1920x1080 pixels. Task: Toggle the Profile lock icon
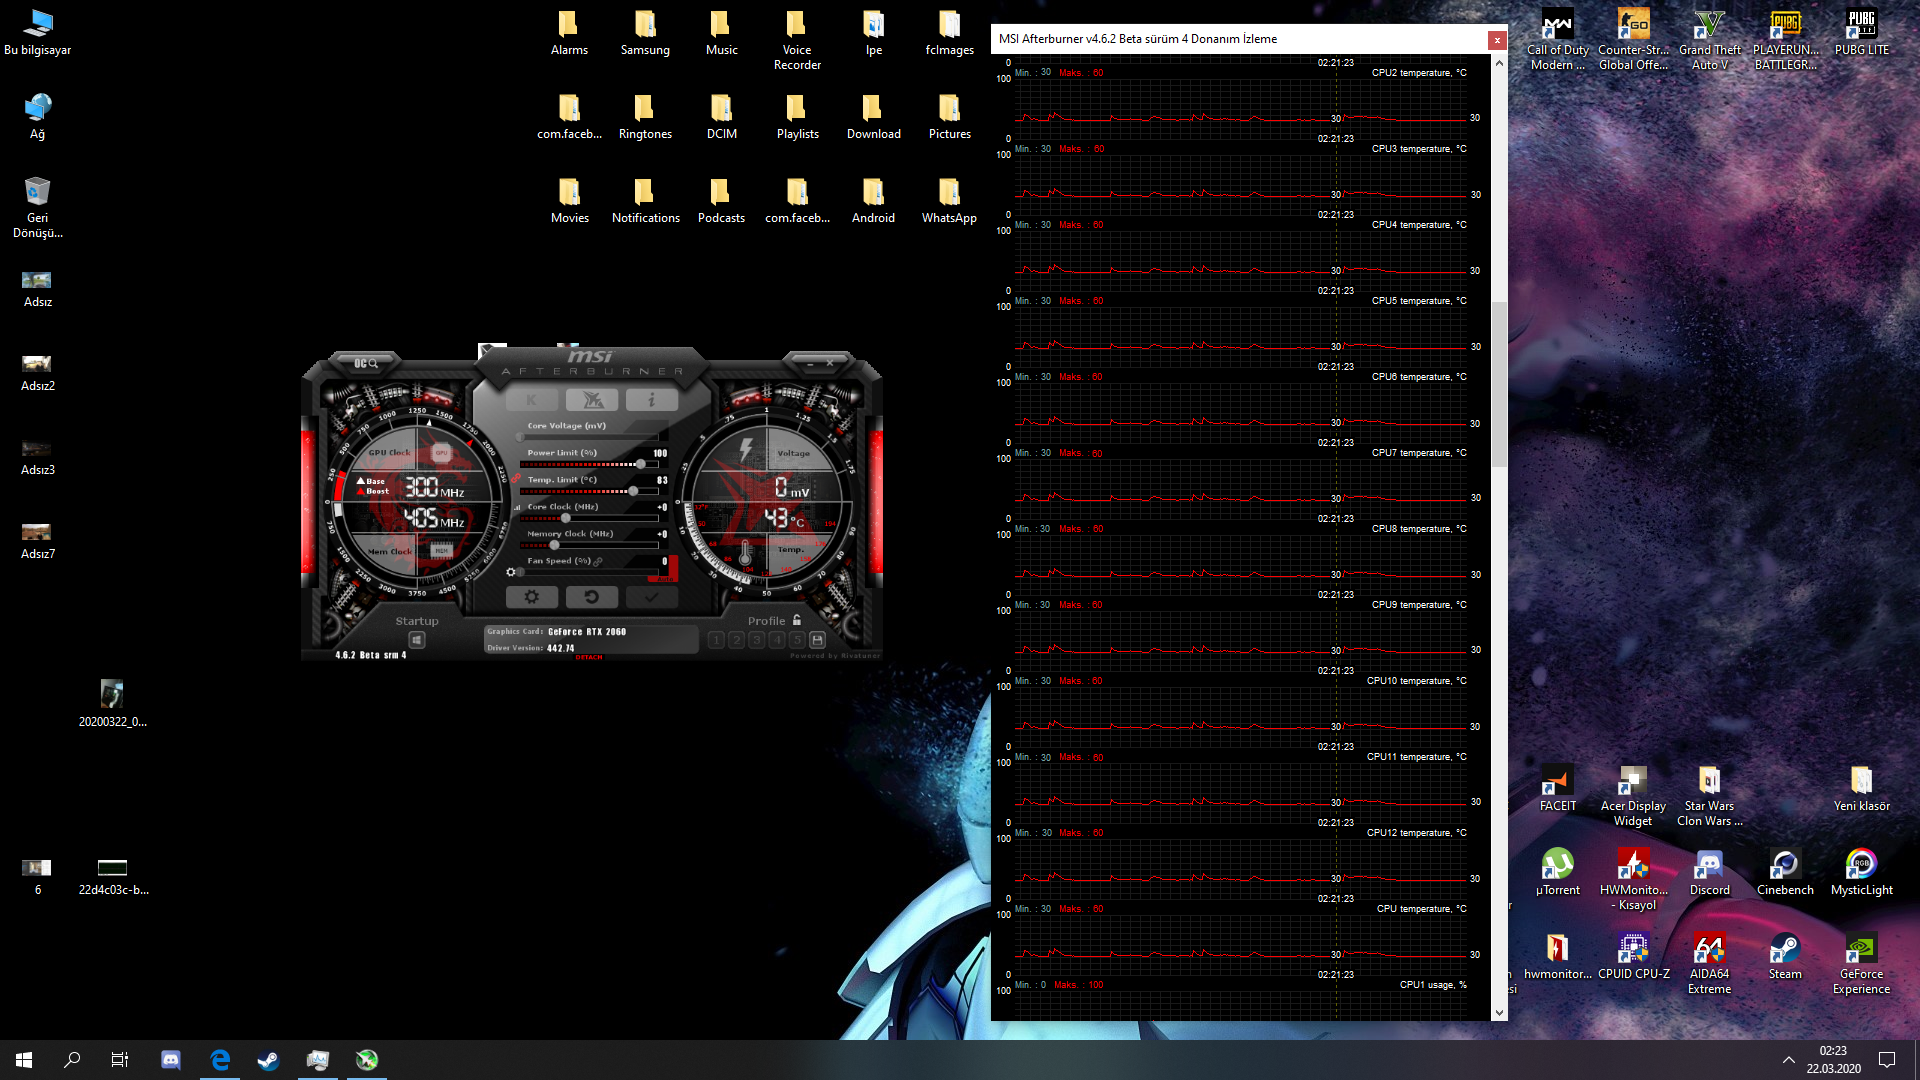tap(797, 620)
